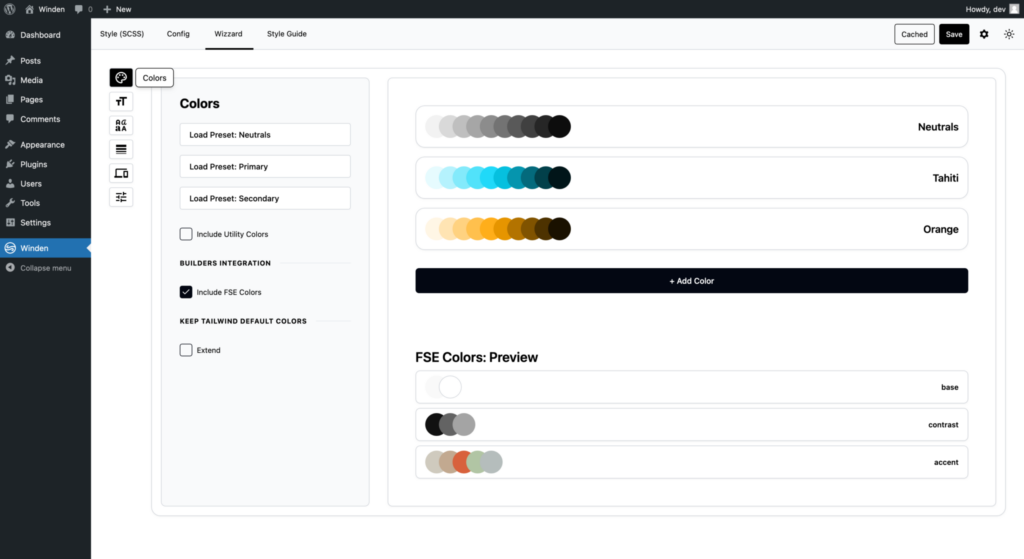Uncheck Include FSE Colors checkbox
The width and height of the screenshot is (1024, 559).
coord(186,292)
